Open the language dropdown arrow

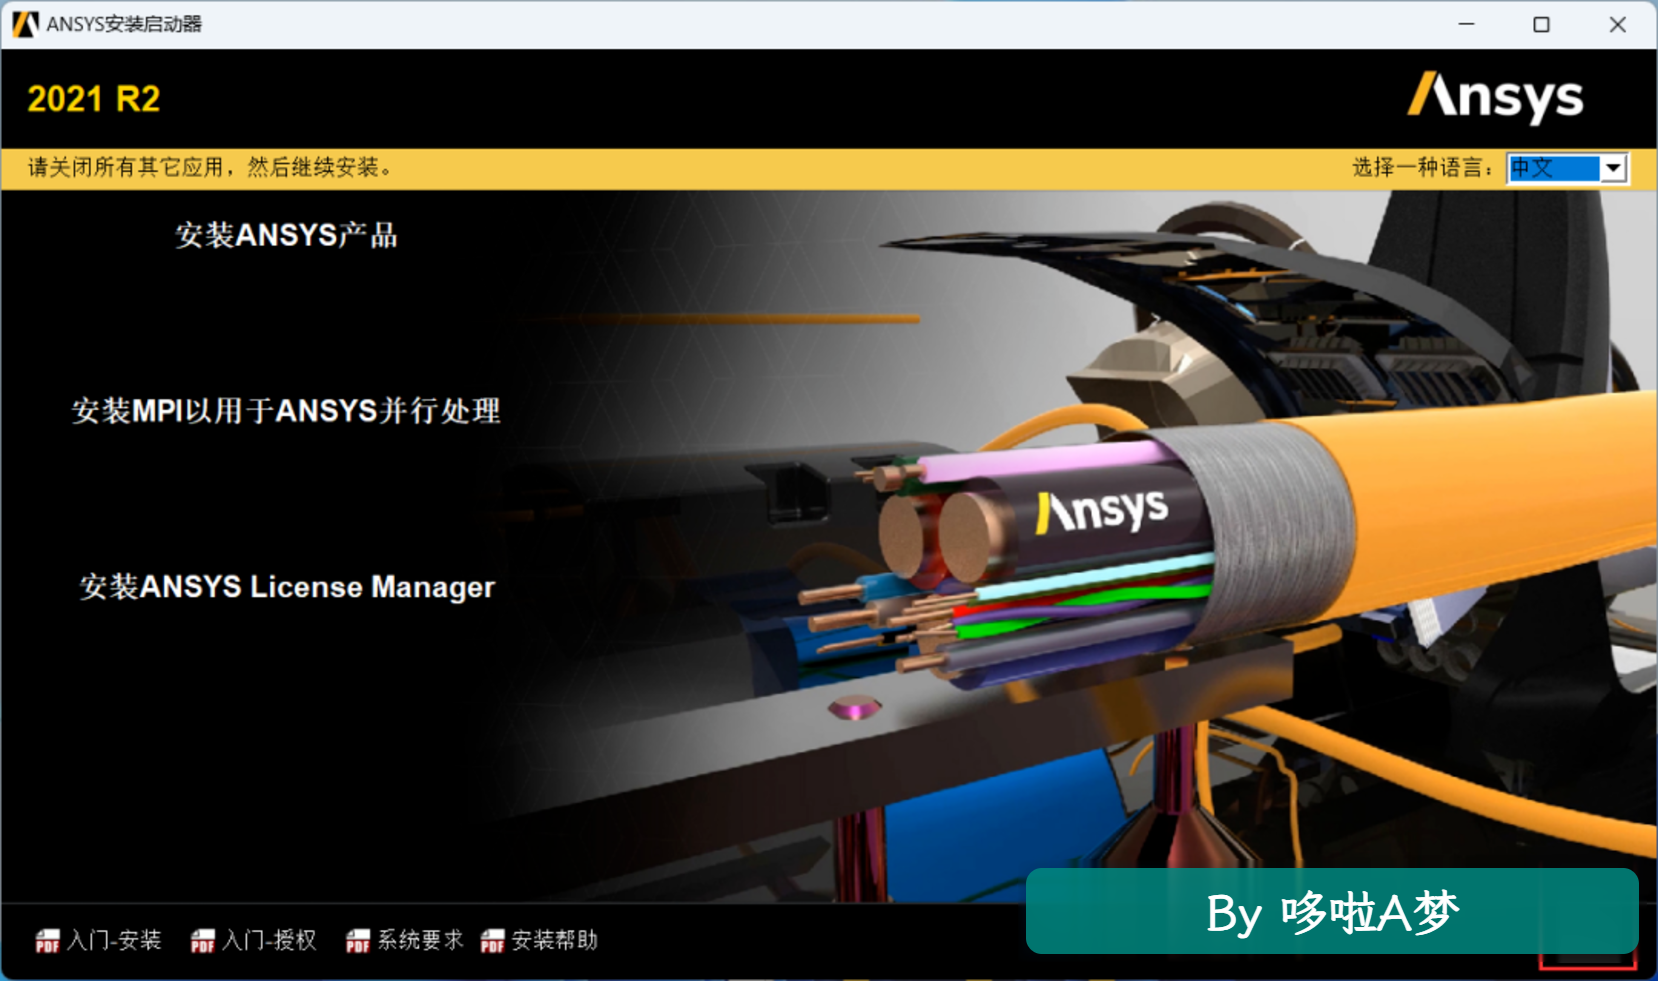click(x=1613, y=168)
